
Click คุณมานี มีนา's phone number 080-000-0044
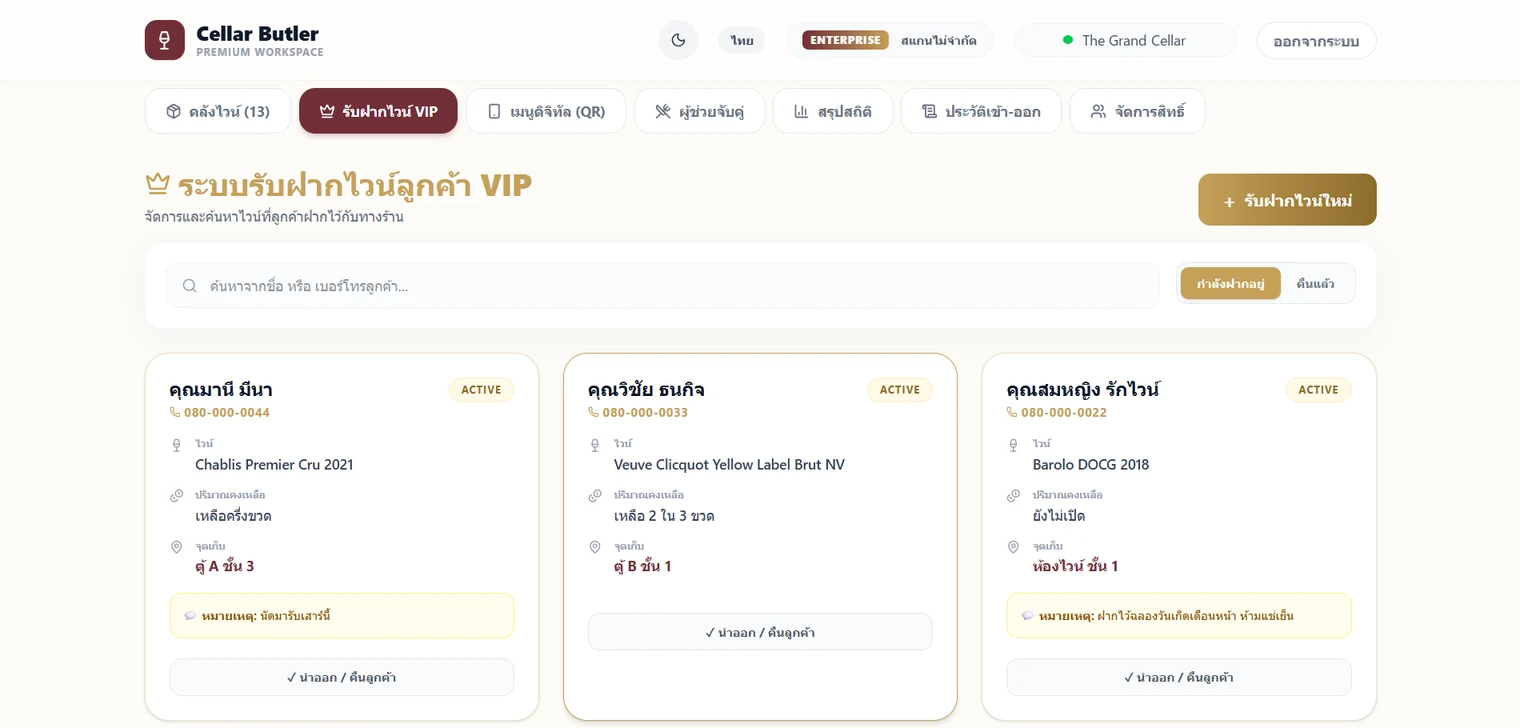point(227,412)
